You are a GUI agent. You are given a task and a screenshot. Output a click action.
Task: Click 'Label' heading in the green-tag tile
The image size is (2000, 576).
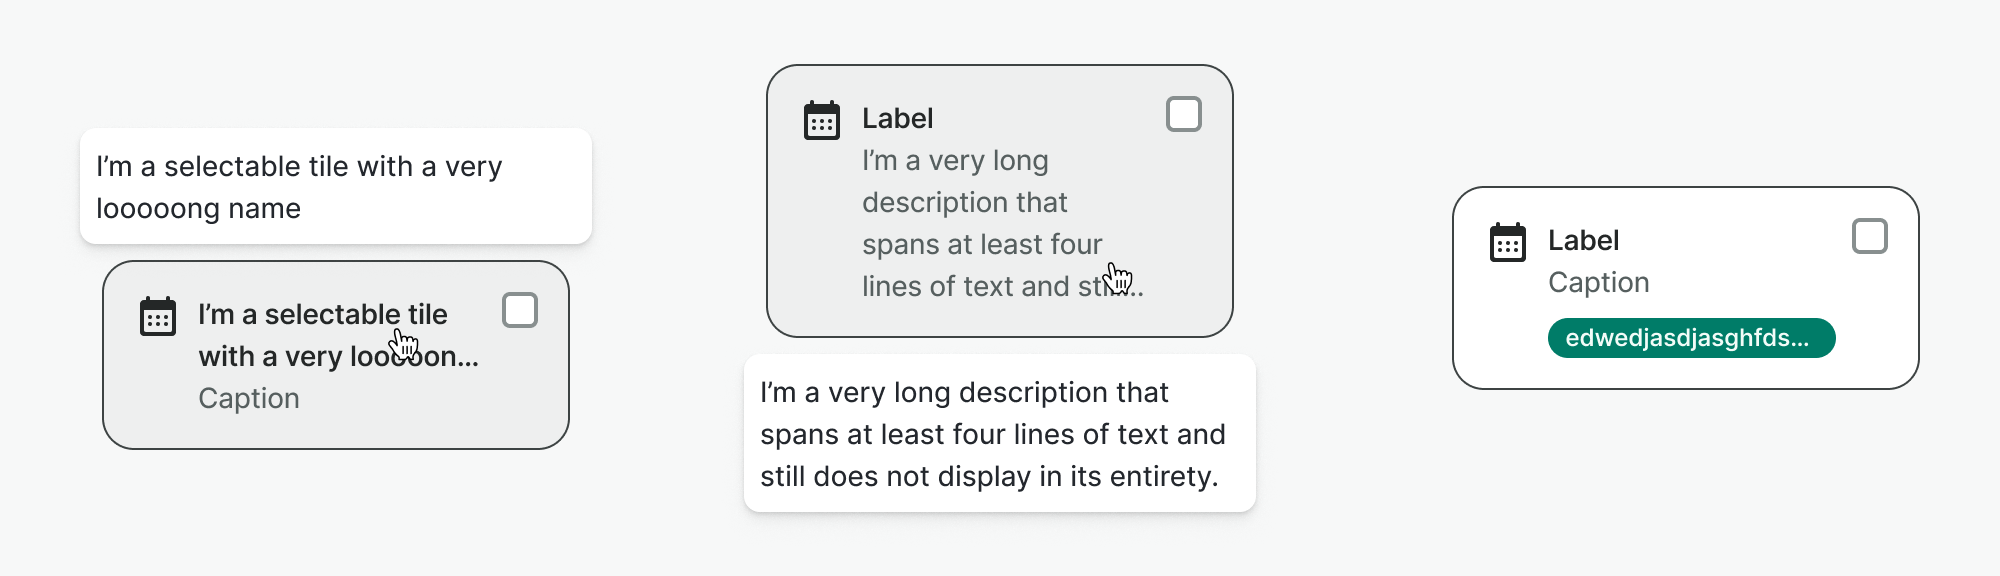pos(1583,241)
